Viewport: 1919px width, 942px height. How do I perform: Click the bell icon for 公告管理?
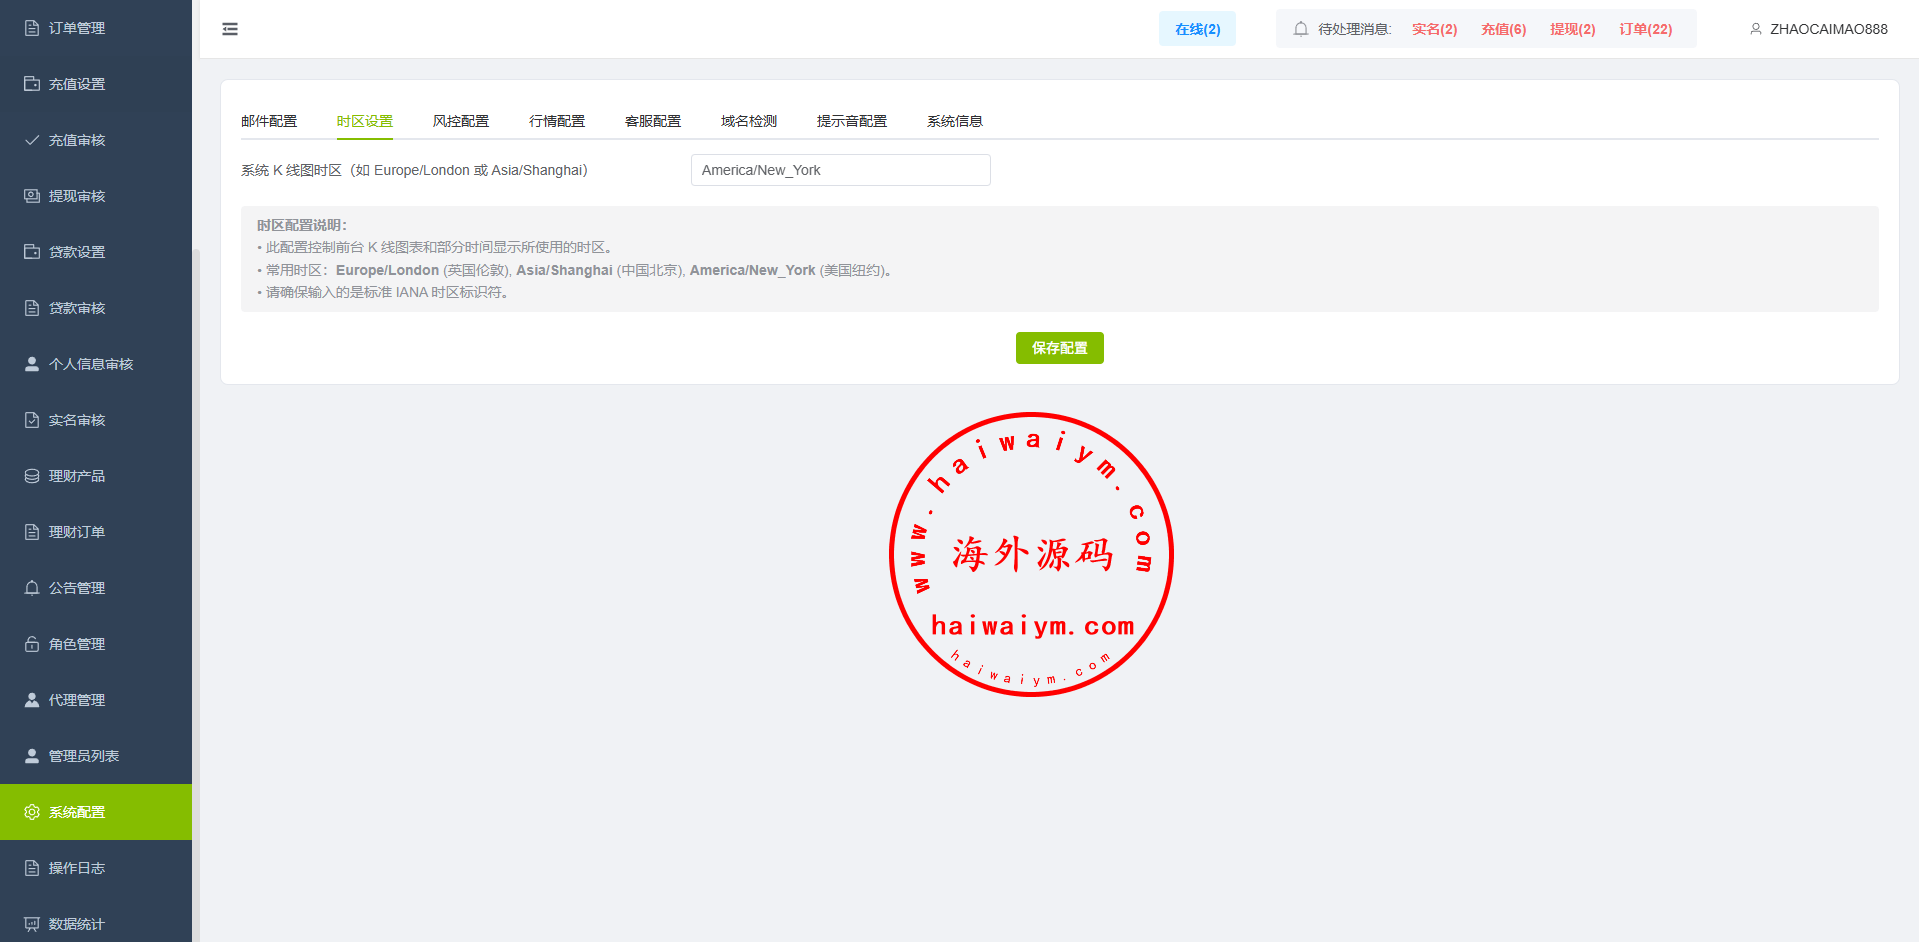click(32, 588)
